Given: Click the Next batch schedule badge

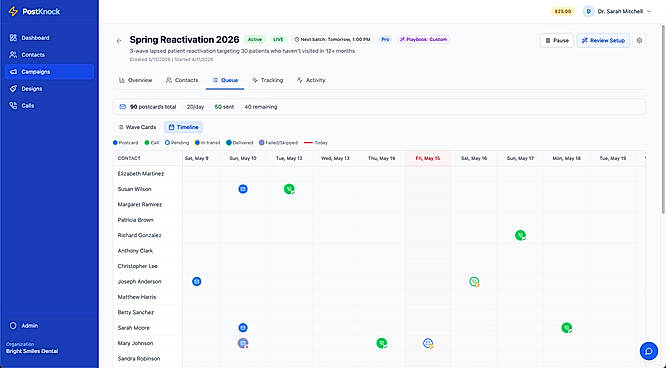Looking at the screenshot, I should 332,40.
